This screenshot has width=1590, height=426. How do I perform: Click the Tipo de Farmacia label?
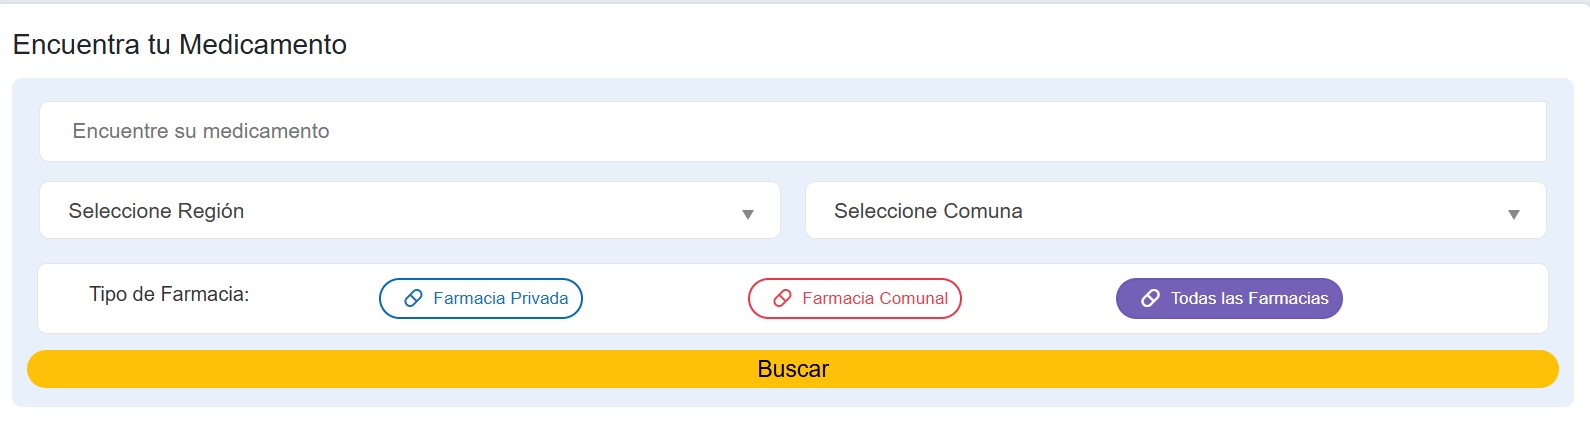(169, 294)
